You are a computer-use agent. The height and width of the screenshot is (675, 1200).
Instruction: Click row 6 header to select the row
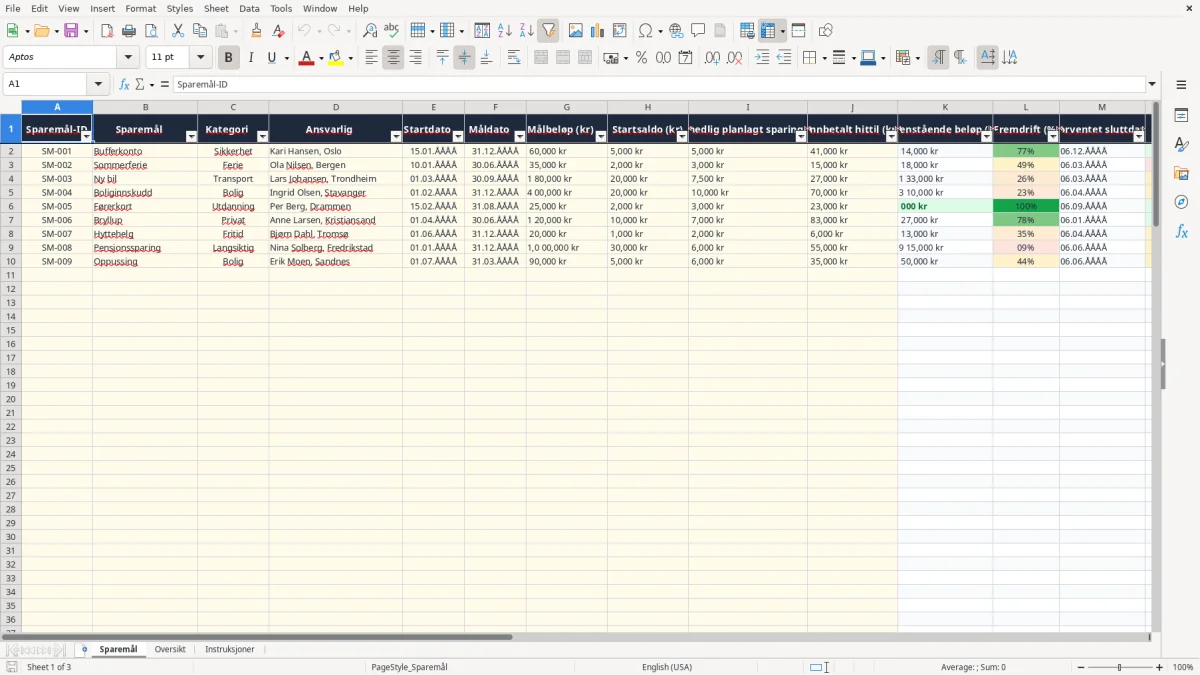coord(10,206)
